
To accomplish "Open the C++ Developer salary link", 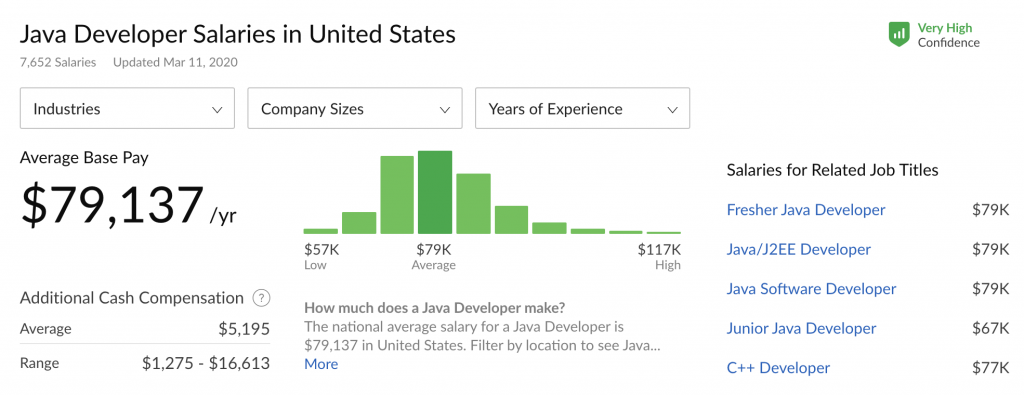I will coord(778,368).
